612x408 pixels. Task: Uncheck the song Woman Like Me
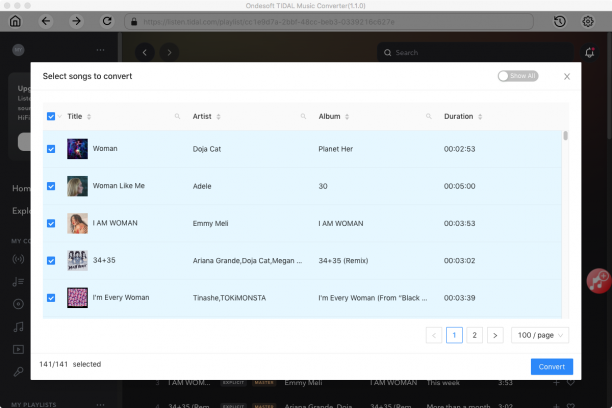(51, 186)
